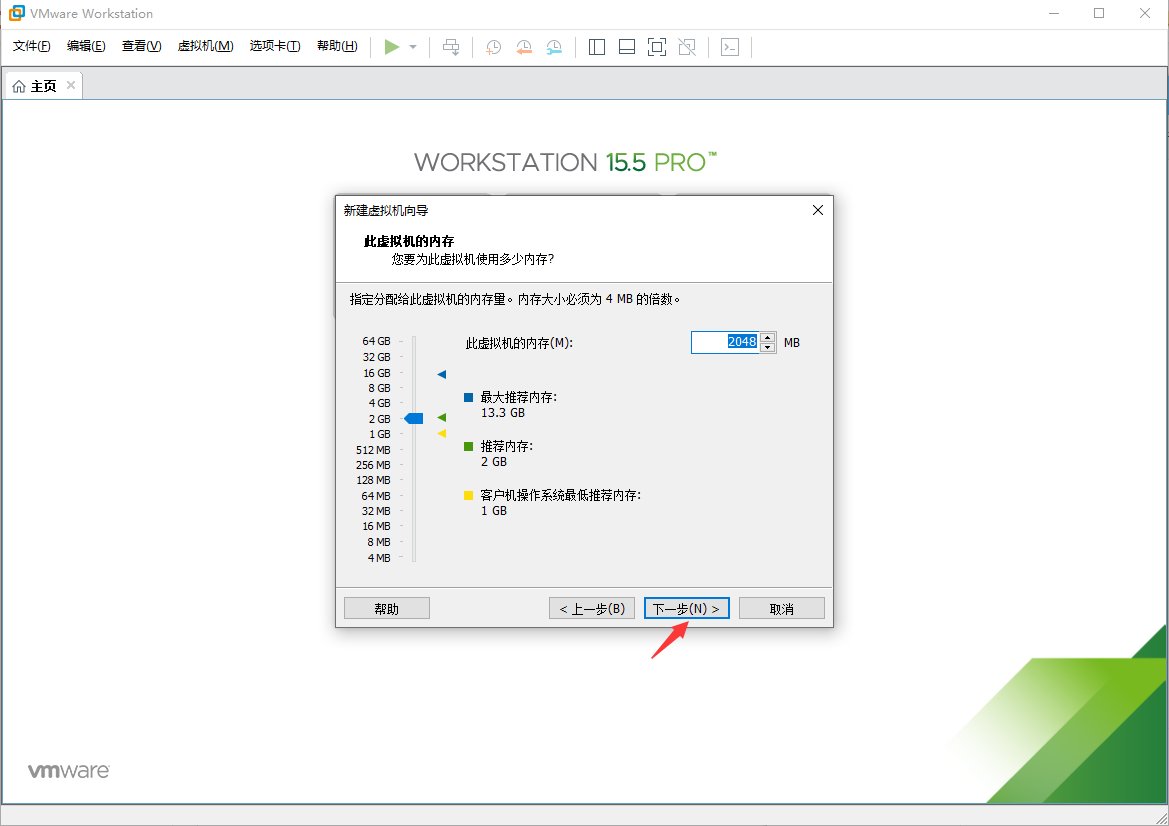Click the 16 GB slider label
Screen dimensions: 1169x826
(376, 373)
